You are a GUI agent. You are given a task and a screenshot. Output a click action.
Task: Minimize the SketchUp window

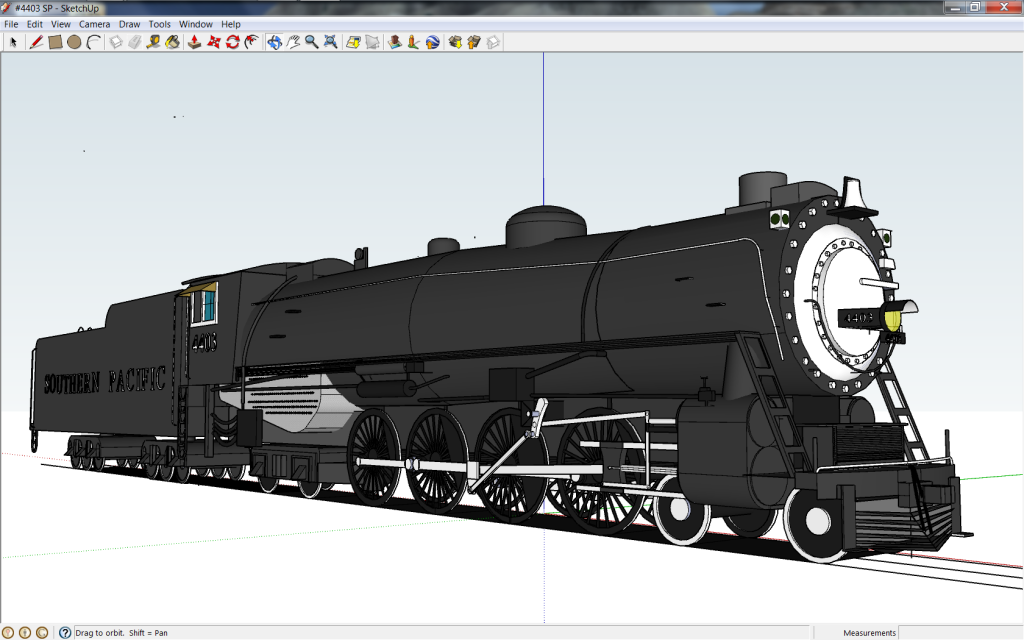[955, 7]
